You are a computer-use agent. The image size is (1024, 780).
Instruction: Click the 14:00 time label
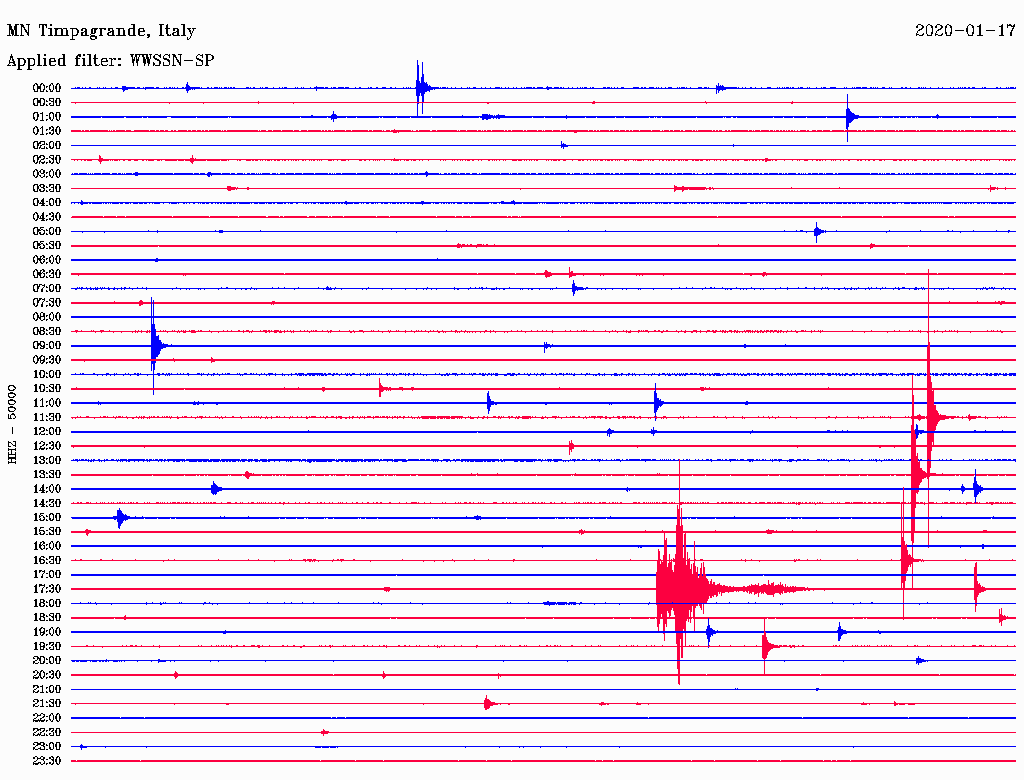point(47,489)
